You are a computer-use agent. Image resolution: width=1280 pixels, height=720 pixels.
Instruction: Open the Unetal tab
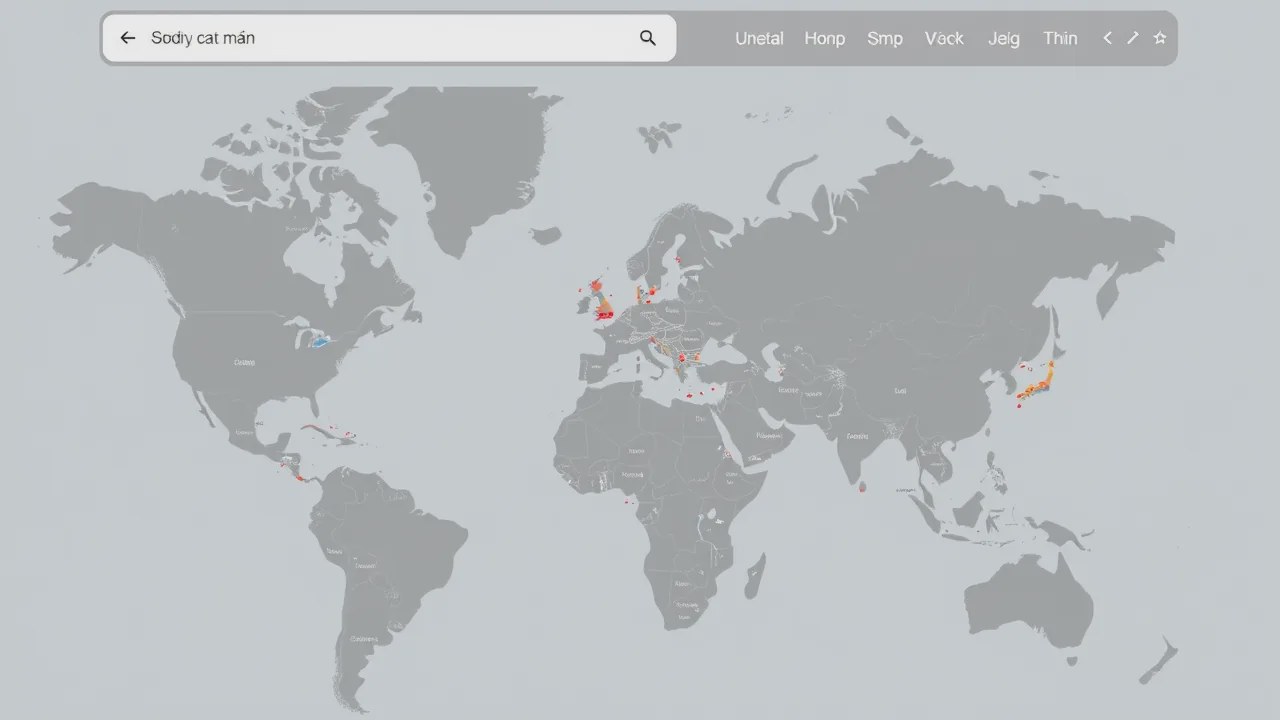759,38
